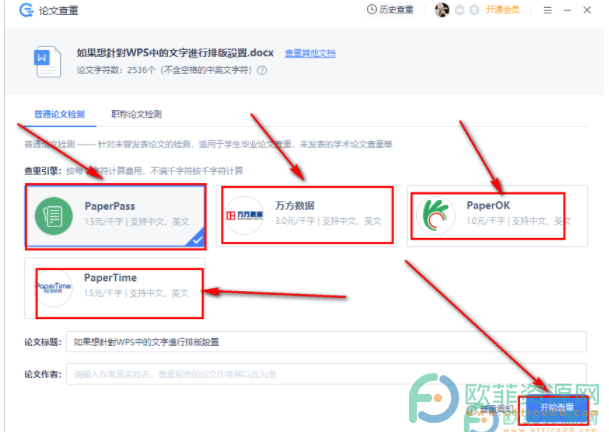Click the Word document file icon
Screen dimensions: 609x432
tap(48, 61)
